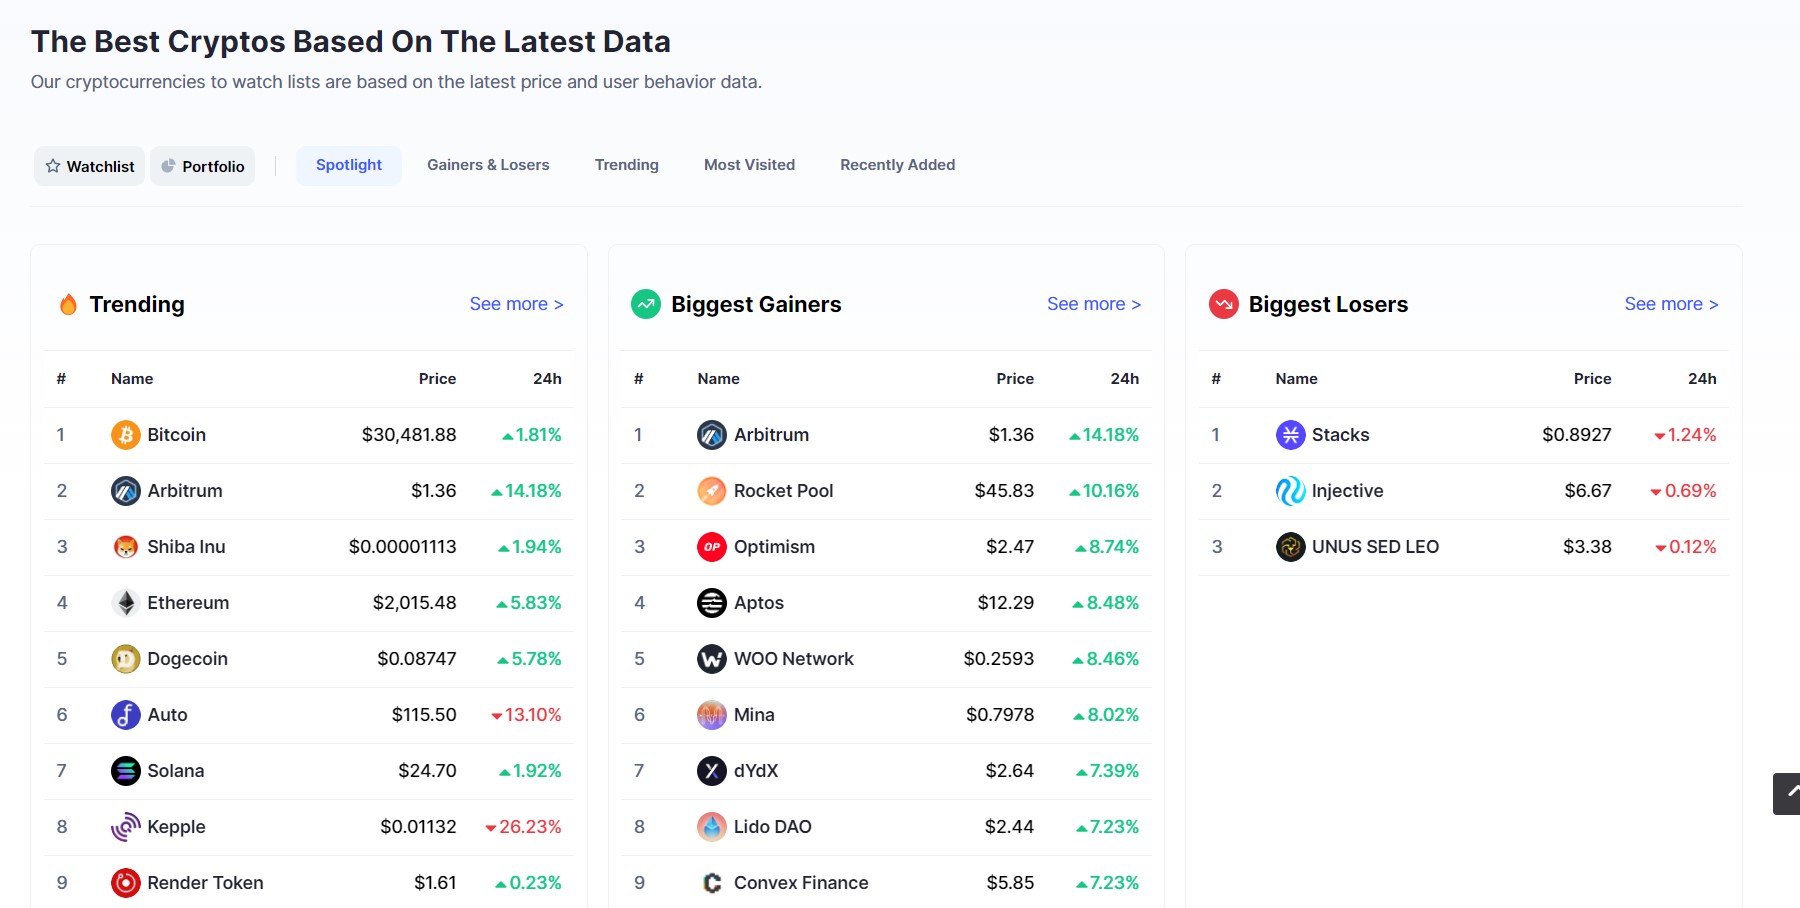
Task: Click the $30,481.88 Bitcoin price
Action: coord(409,435)
